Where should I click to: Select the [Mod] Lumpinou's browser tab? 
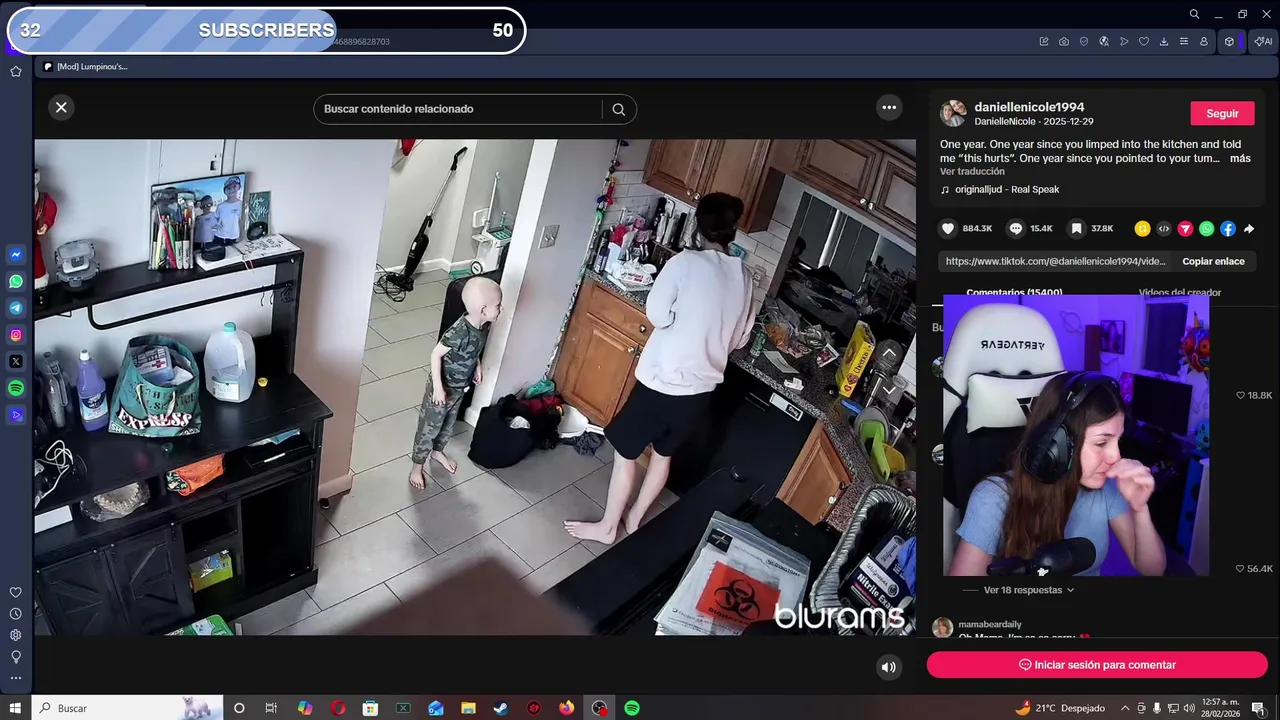pyautogui.click(x=85, y=67)
